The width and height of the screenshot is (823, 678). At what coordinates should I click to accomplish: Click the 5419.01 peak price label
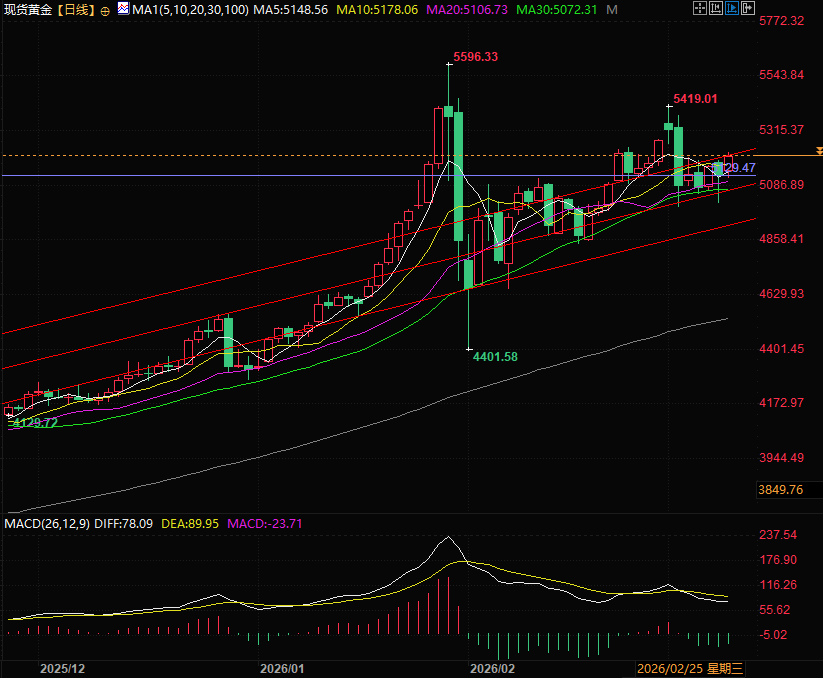(696, 99)
